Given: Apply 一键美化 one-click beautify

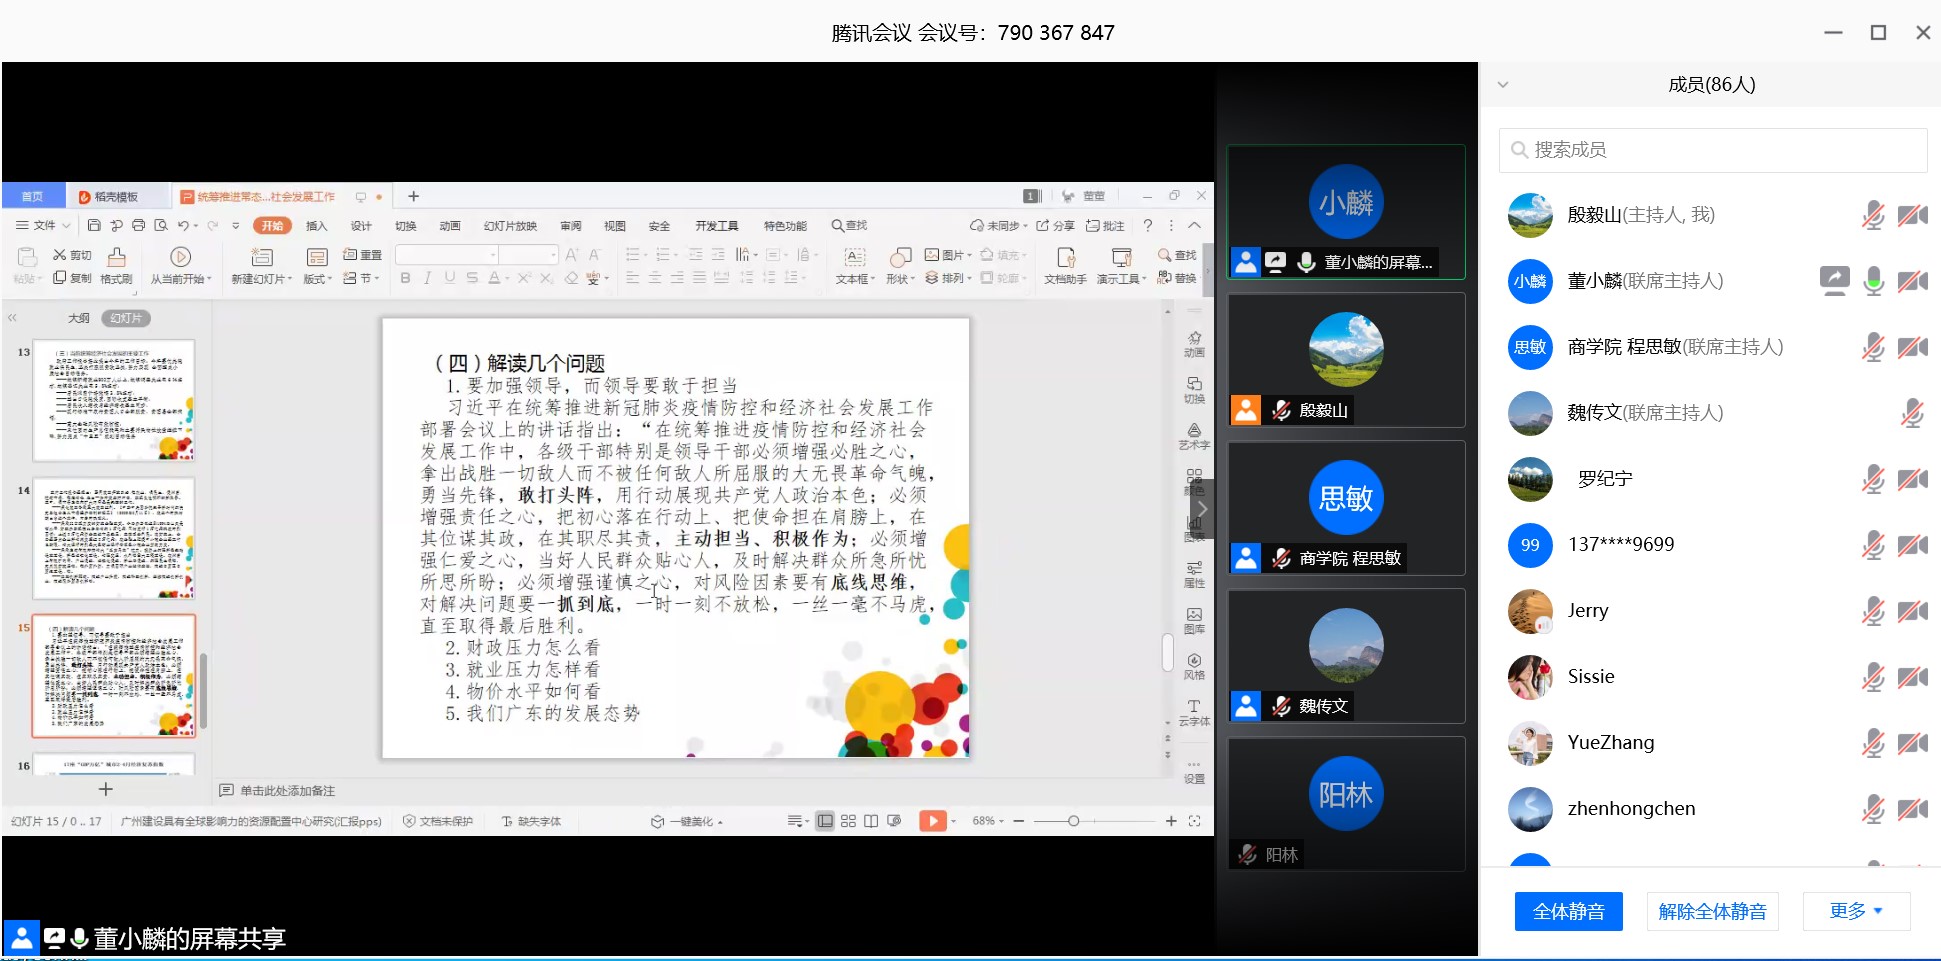Looking at the screenshot, I should pyautogui.click(x=687, y=820).
